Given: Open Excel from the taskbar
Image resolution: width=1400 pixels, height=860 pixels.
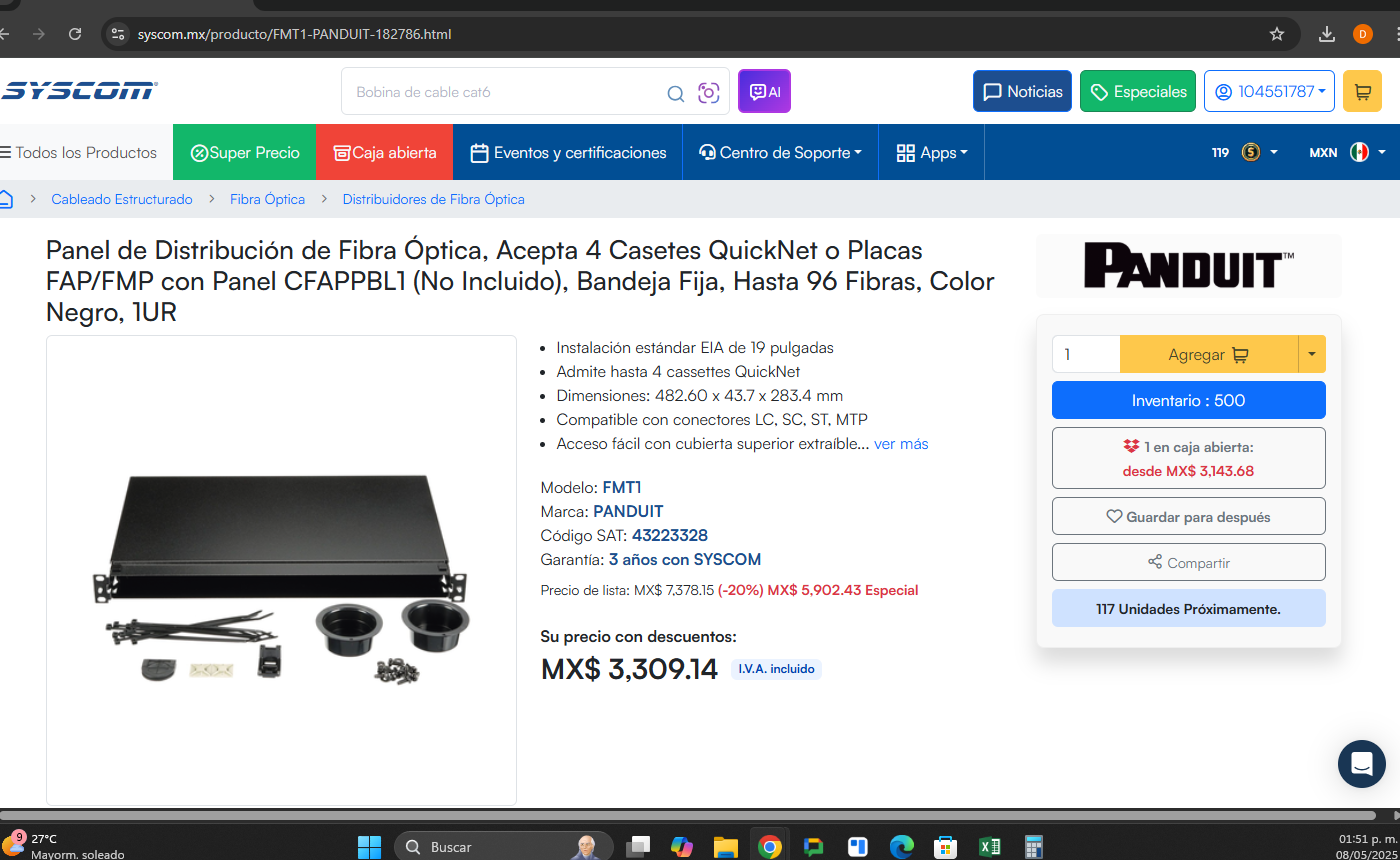Looking at the screenshot, I should click(x=990, y=847).
